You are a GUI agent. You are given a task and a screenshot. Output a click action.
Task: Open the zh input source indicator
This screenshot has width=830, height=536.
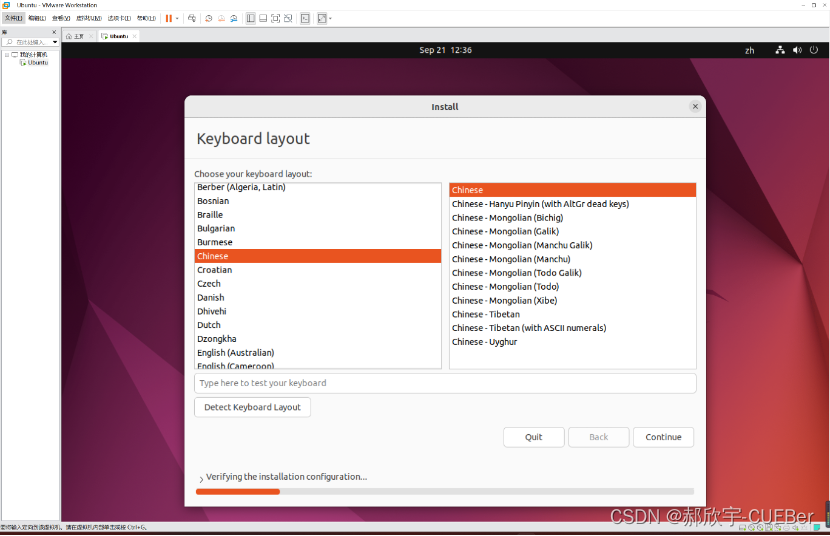(750, 50)
